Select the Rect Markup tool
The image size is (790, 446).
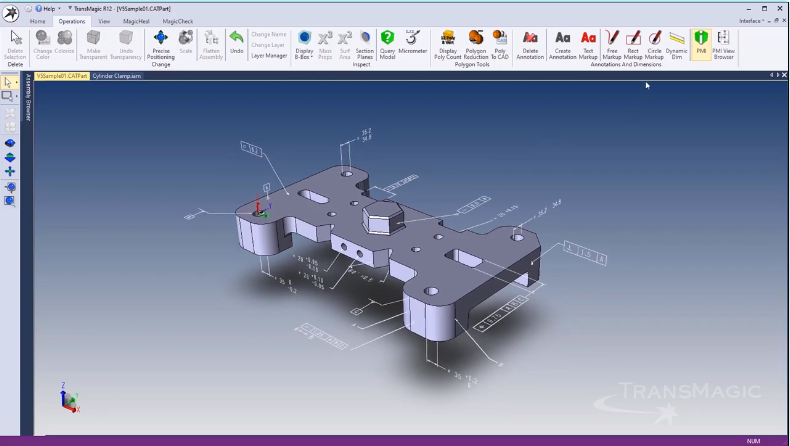coord(633,44)
